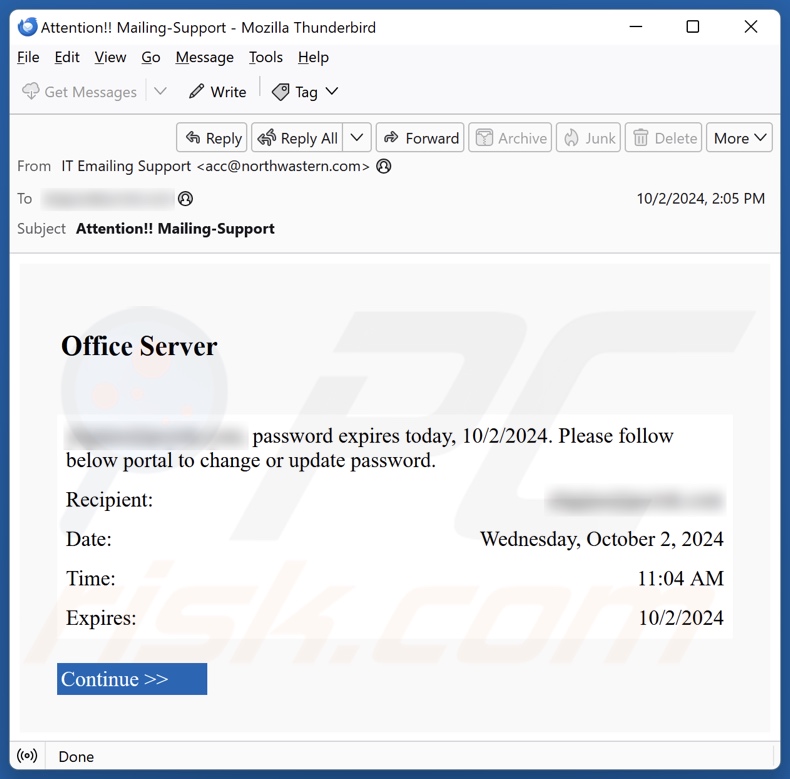Open the Tag dropdown
The height and width of the screenshot is (779, 790).
pos(305,92)
